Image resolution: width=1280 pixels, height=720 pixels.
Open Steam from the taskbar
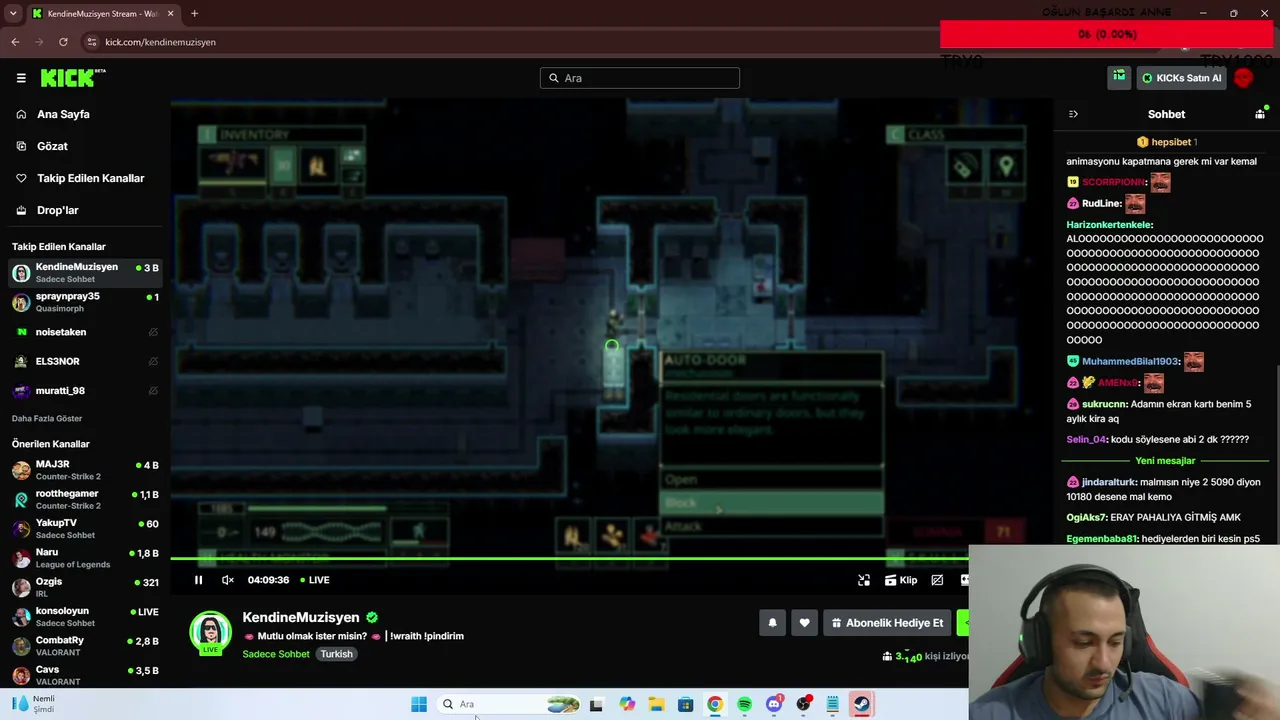point(861,704)
